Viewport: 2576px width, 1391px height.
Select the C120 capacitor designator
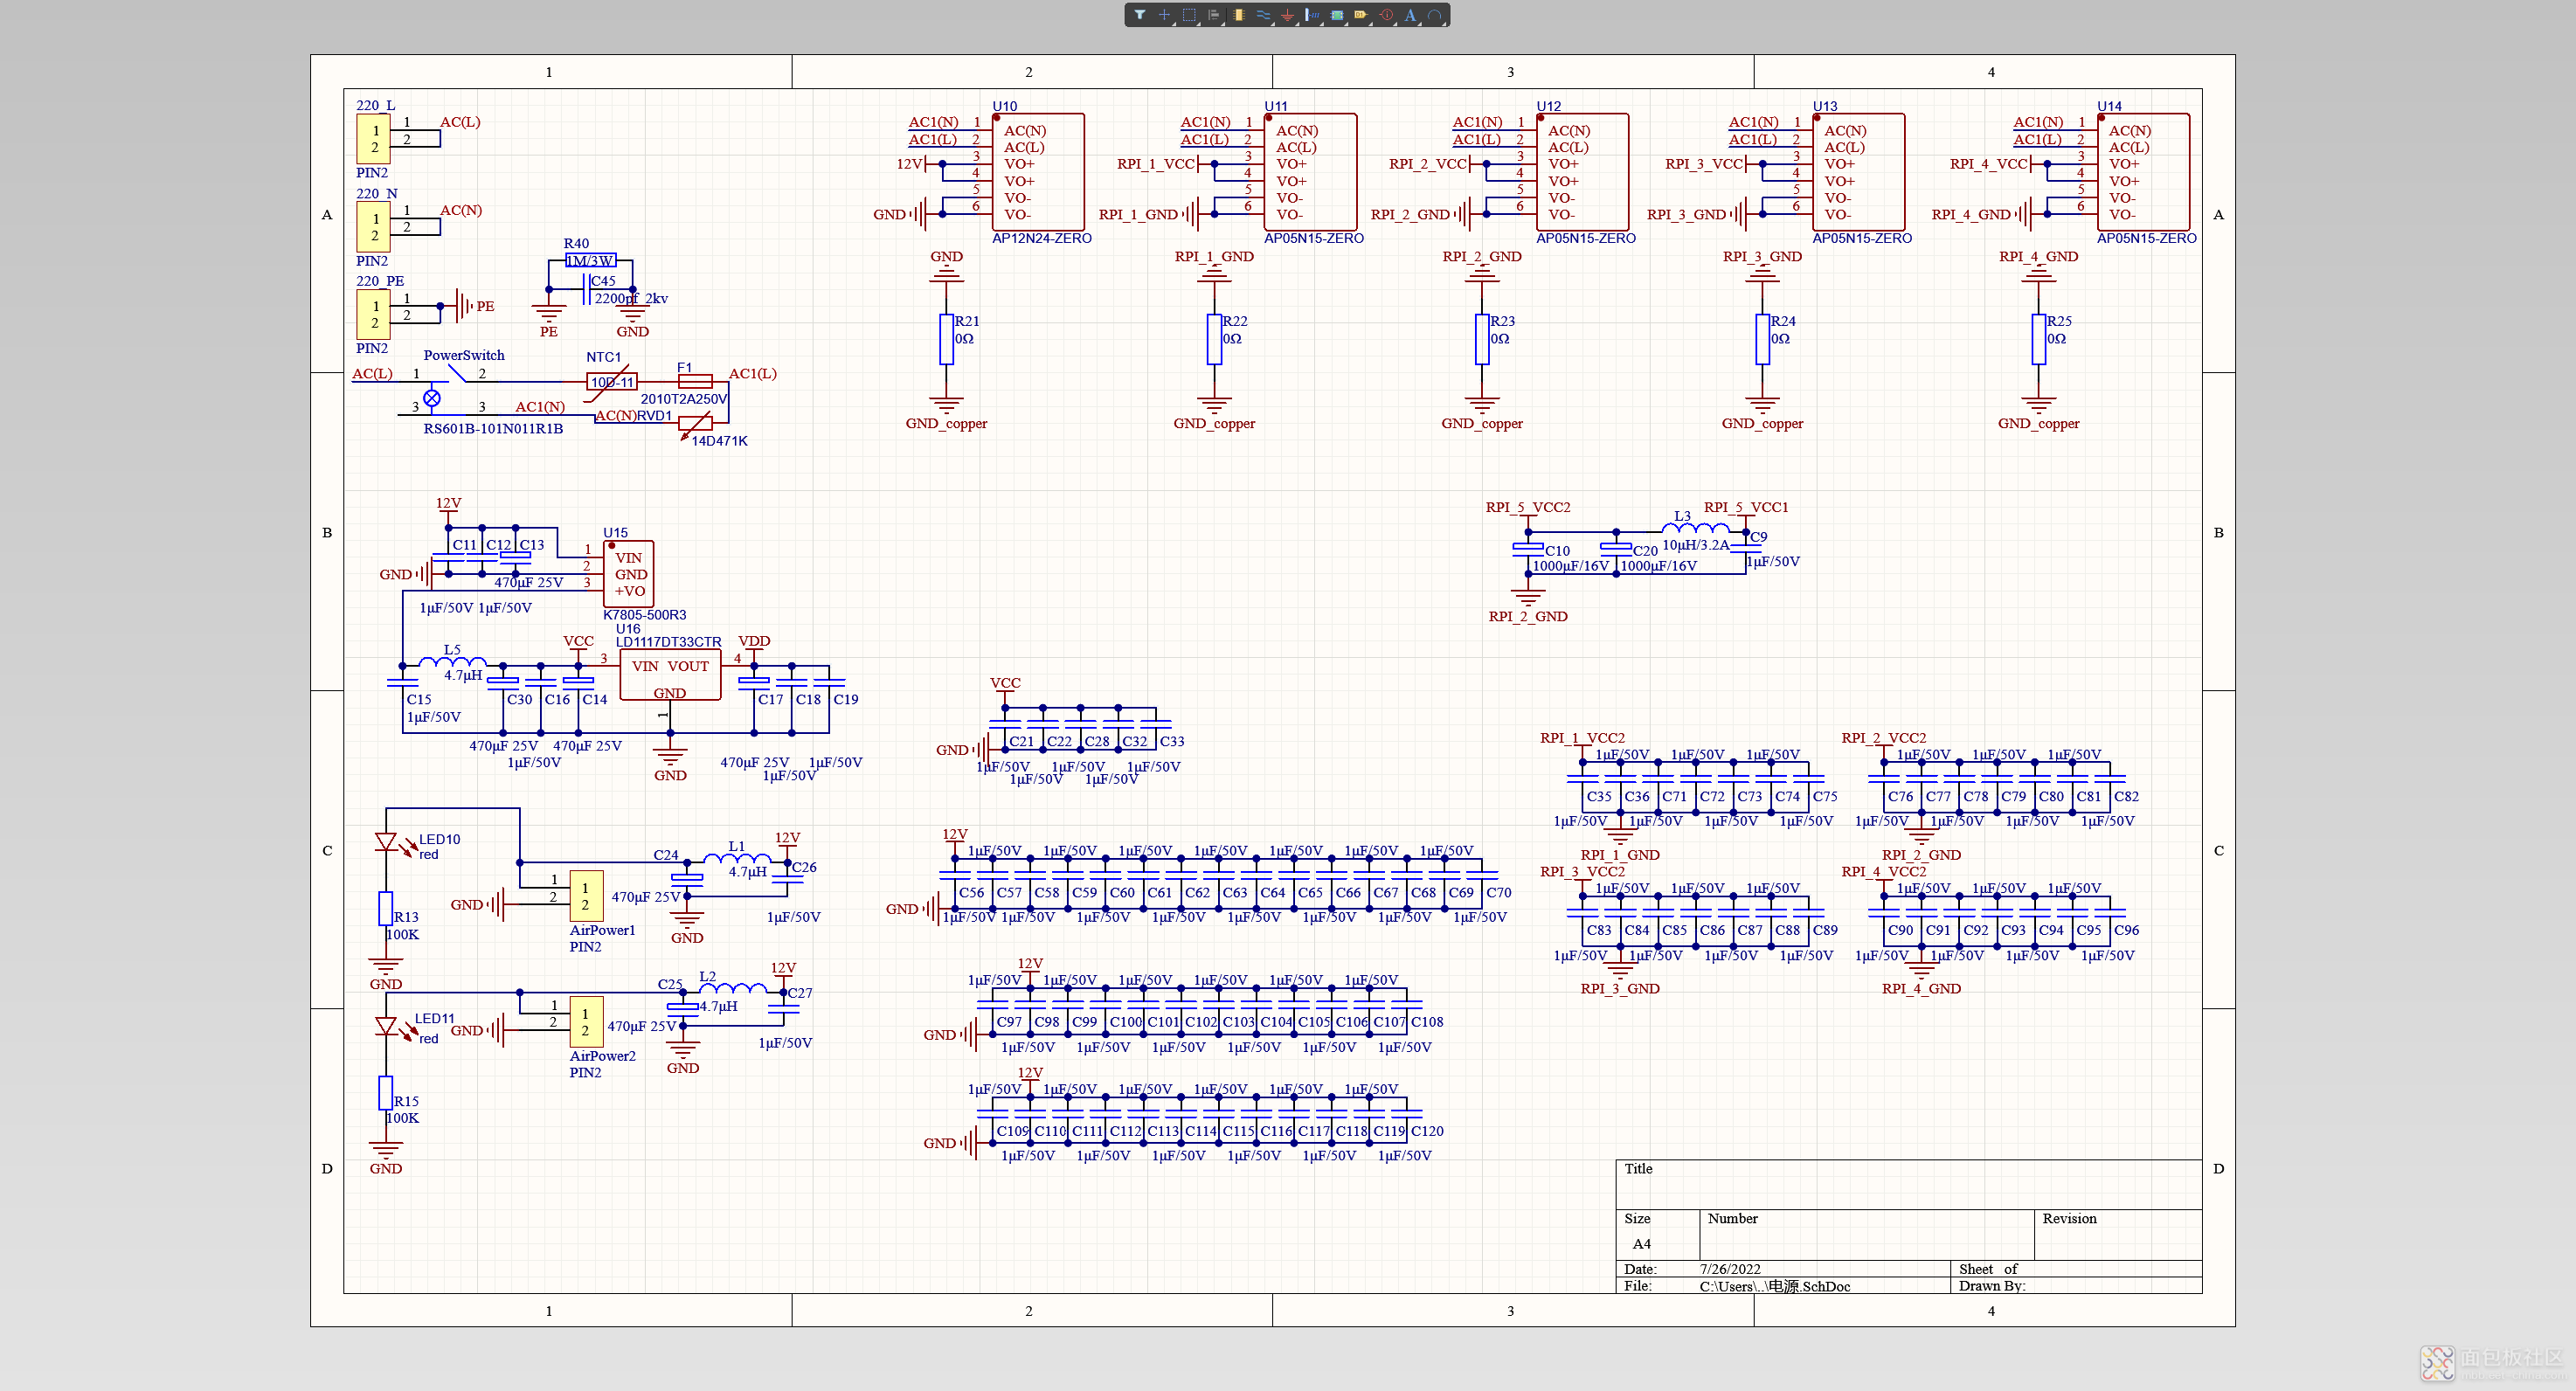(x=1427, y=1131)
